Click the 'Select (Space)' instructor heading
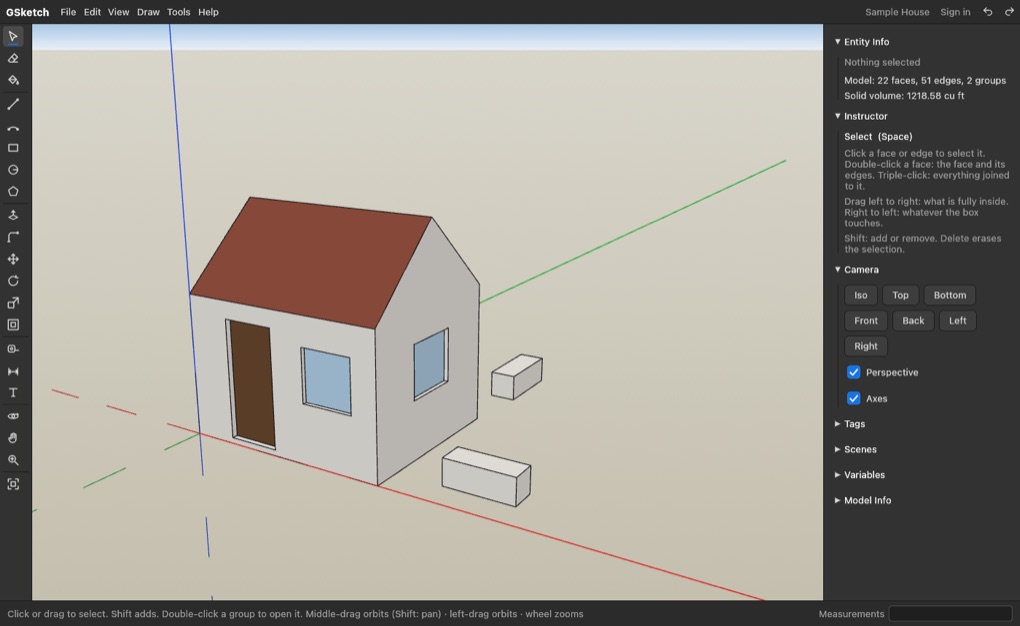The height and width of the screenshot is (626, 1020). tap(878, 137)
